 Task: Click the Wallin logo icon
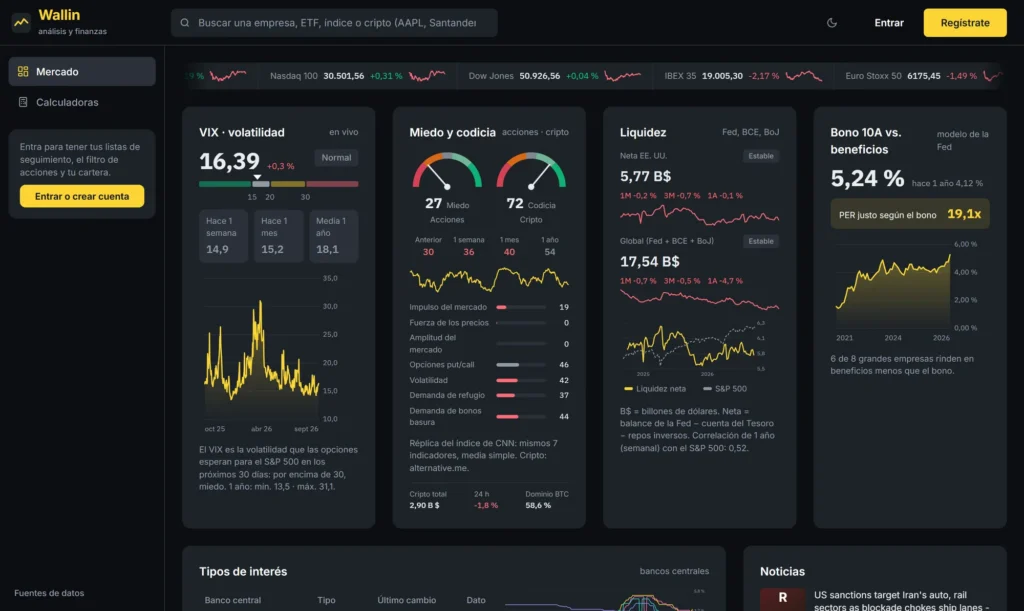click(21, 22)
